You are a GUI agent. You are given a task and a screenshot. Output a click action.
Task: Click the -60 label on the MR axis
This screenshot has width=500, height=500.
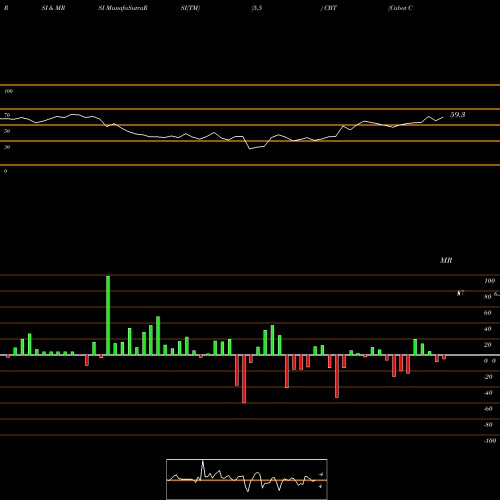coord(488,409)
